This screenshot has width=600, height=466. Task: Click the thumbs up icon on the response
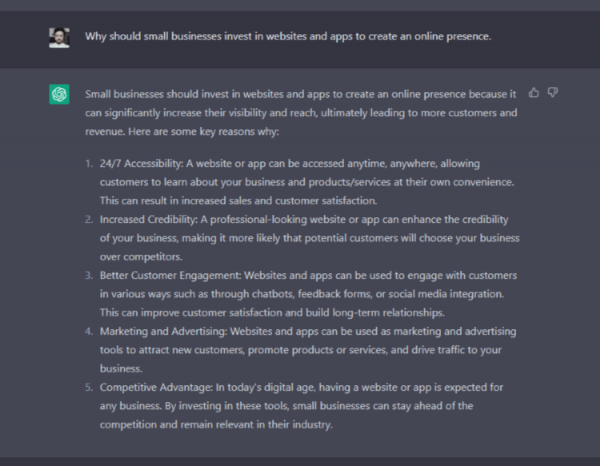pyautogui.click(x=534, y=93)
